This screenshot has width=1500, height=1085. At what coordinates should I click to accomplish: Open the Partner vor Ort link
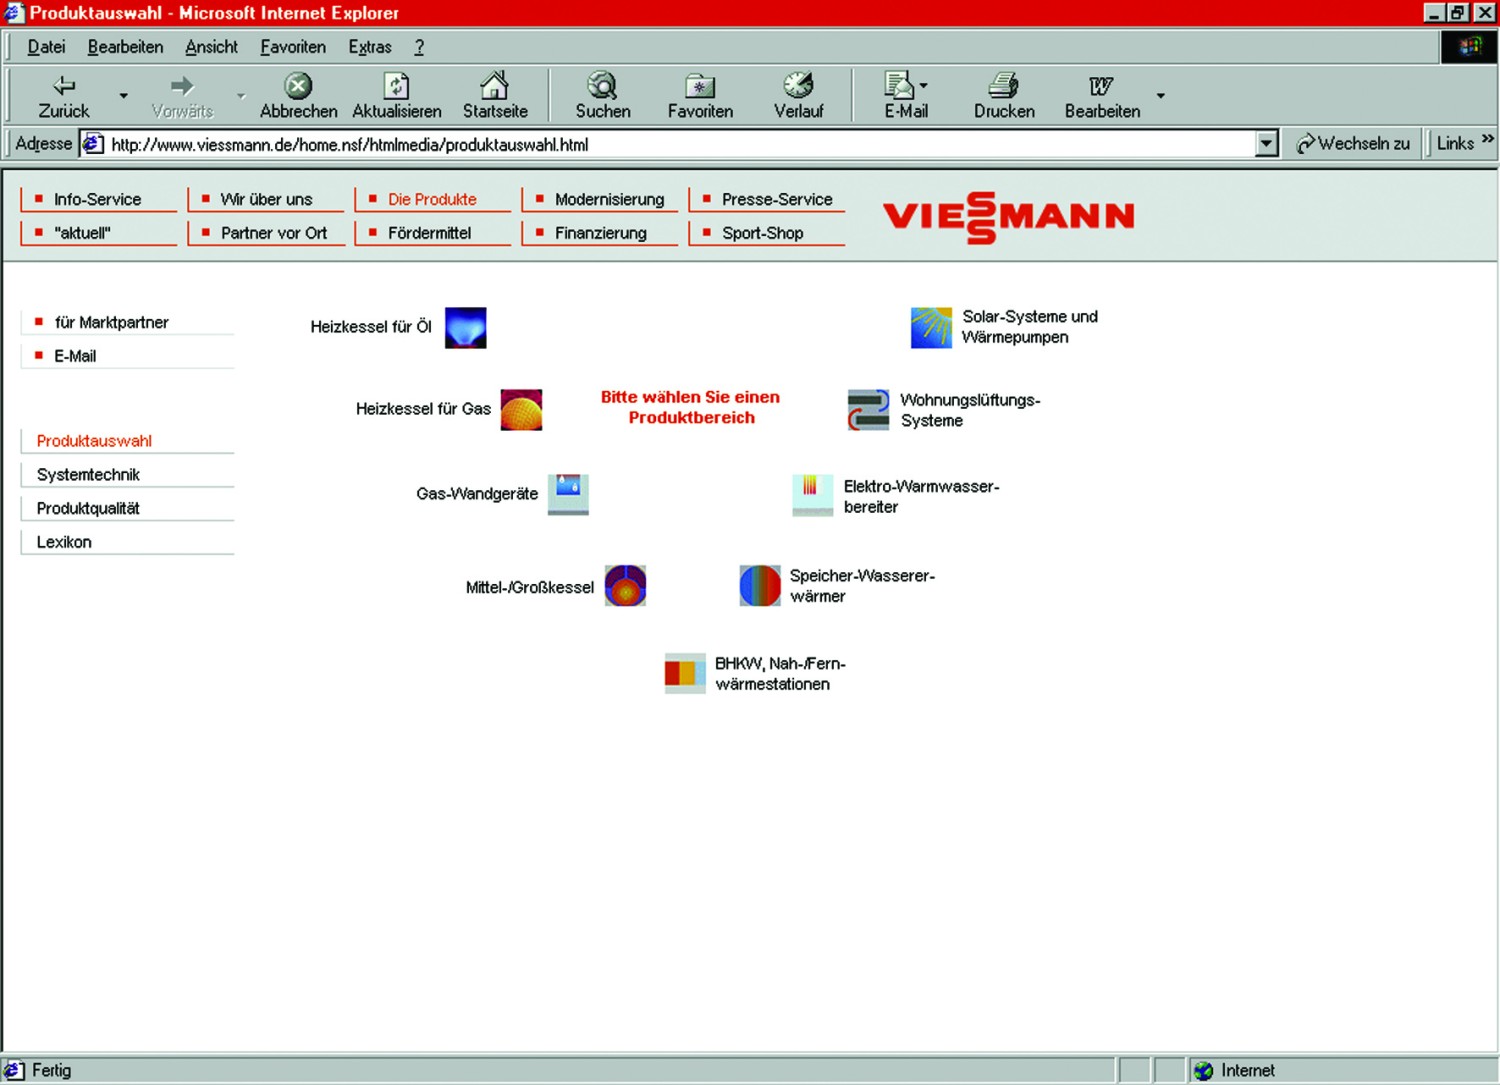tap(273, 233)
